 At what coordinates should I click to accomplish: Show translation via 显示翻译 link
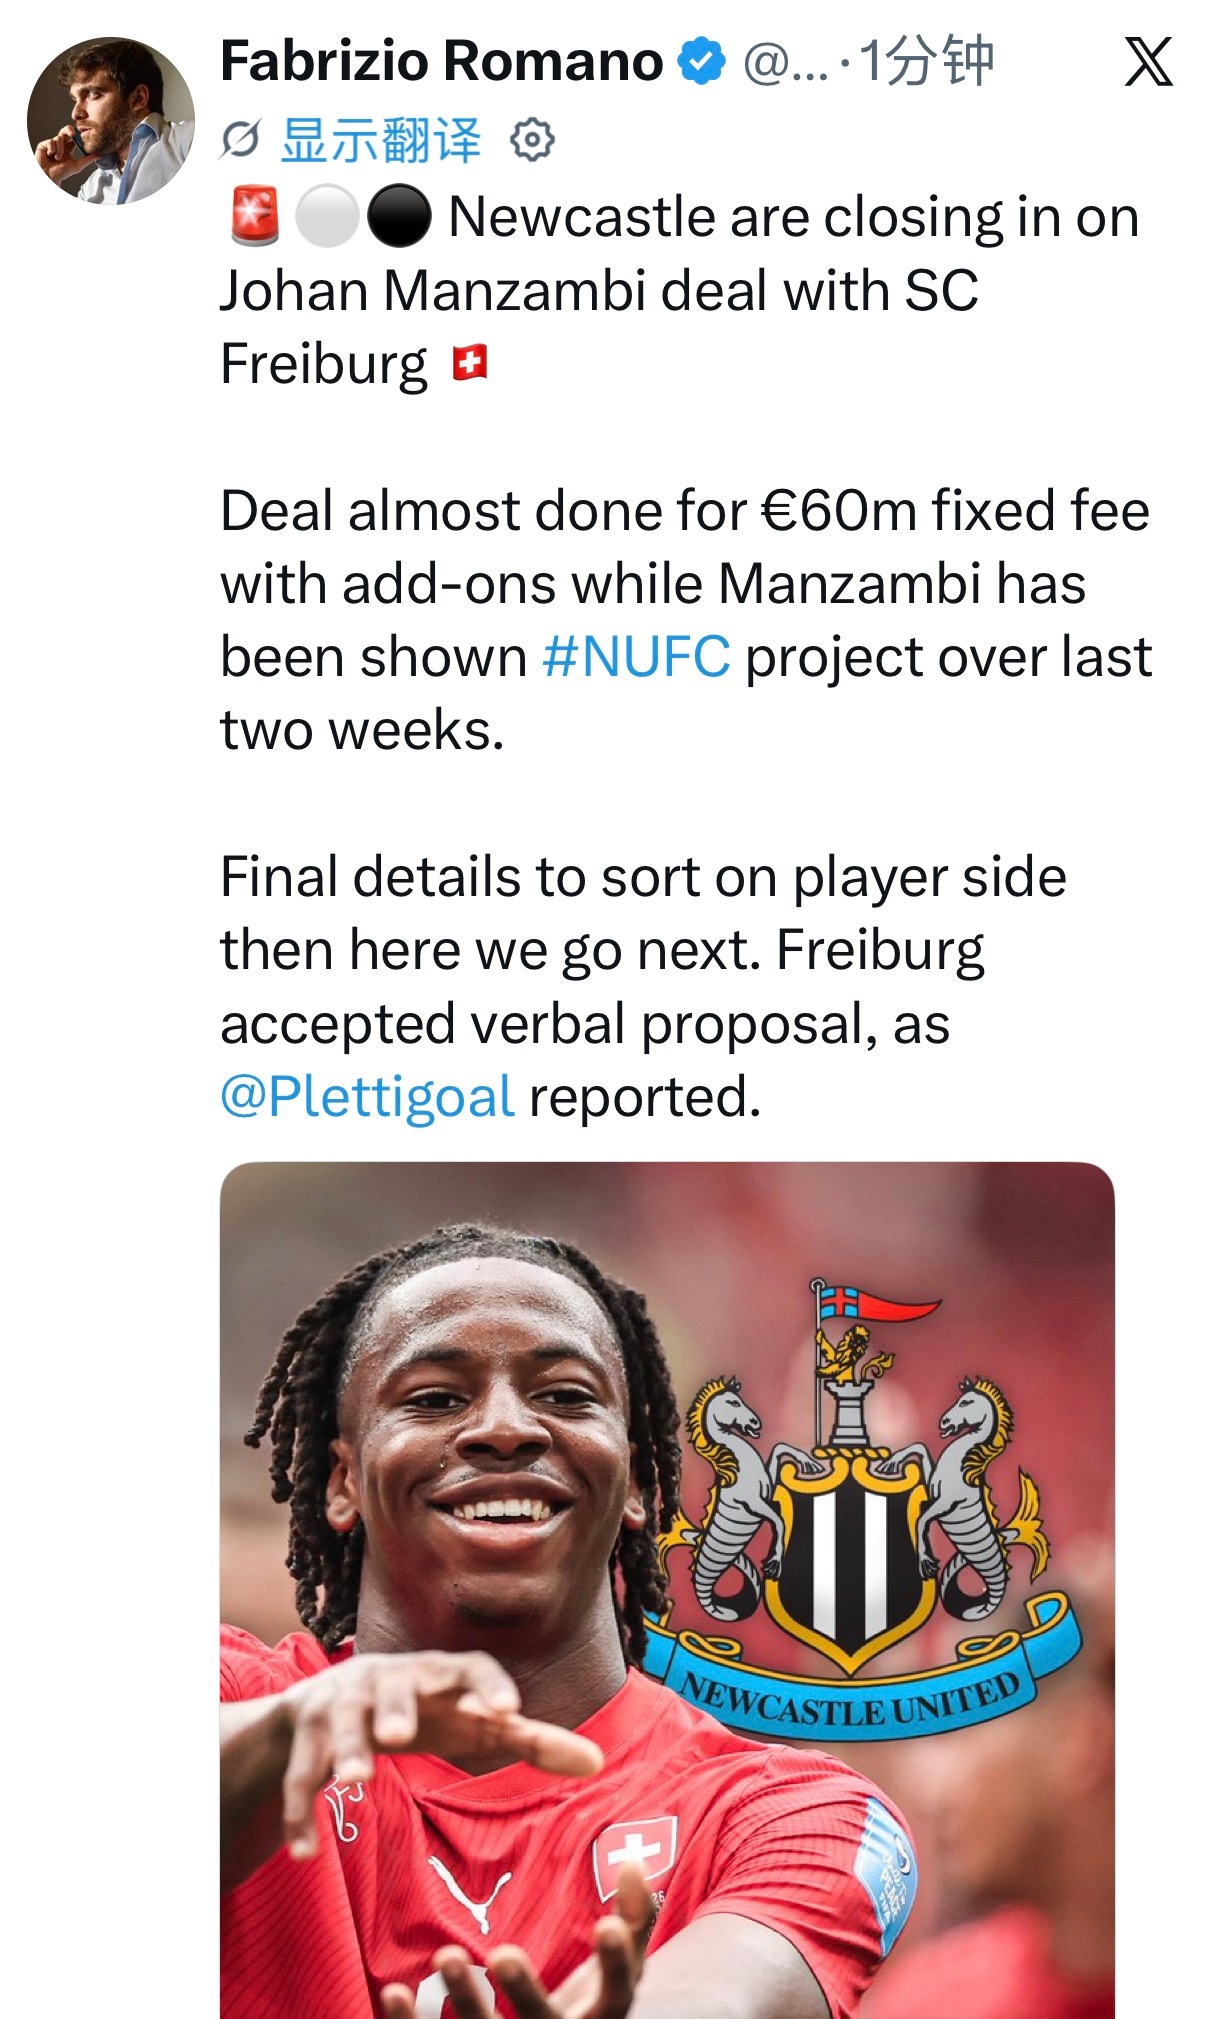381,140
